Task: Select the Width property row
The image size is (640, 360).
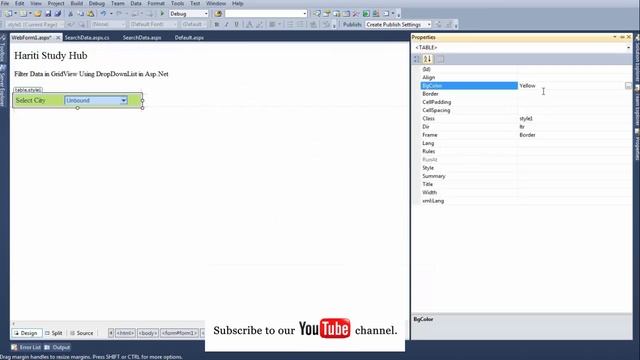Action: click(526, 192)
